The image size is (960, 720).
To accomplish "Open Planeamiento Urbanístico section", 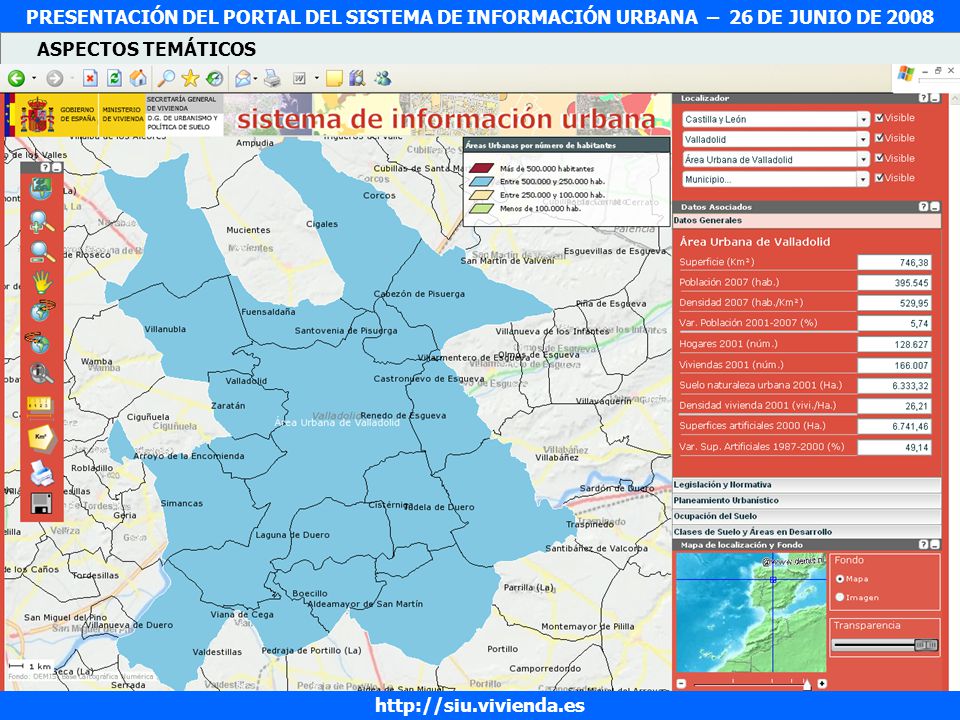I will pos(807,500).
